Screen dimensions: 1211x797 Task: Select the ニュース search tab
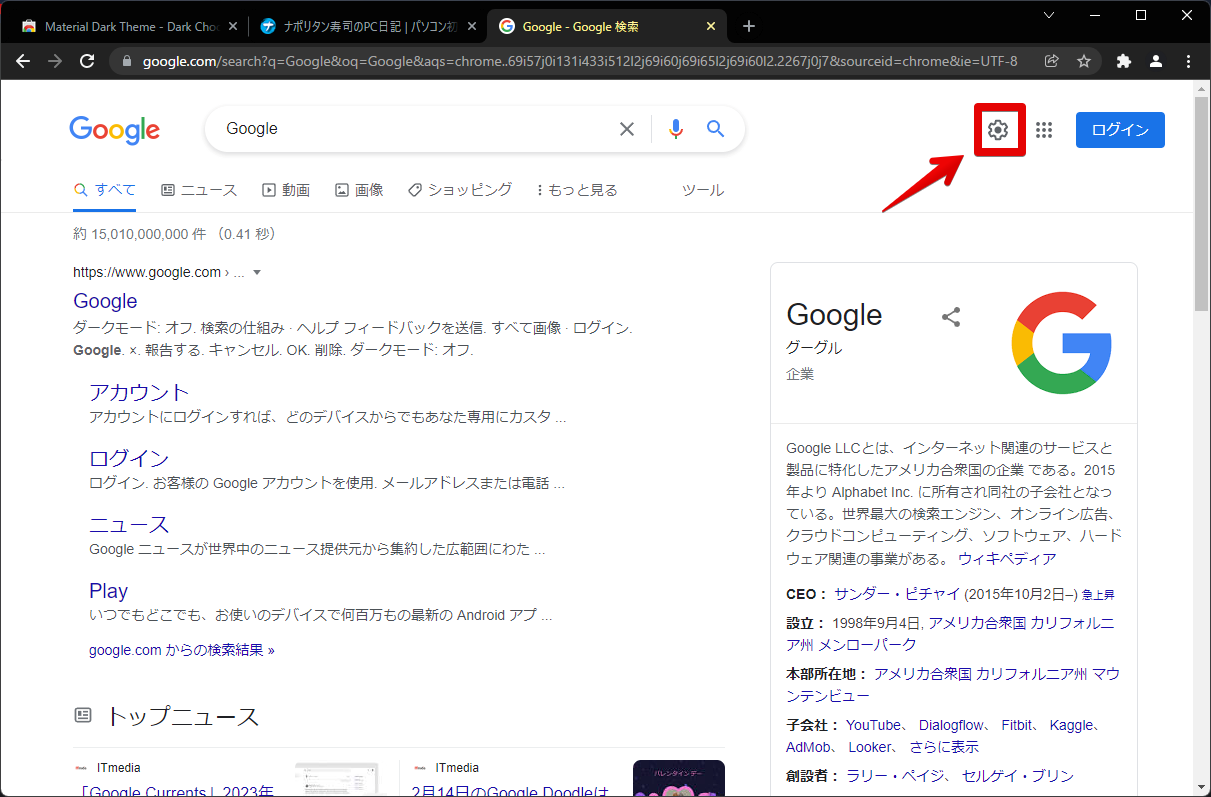(199, 190)
